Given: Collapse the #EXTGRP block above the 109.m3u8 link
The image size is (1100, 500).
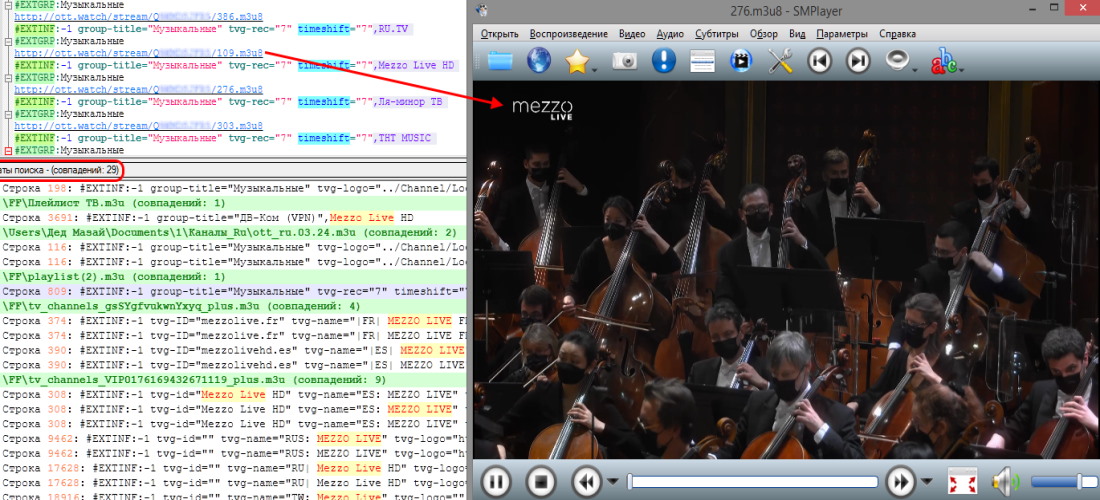Looking at the screenshot, I should pos(8,41).
